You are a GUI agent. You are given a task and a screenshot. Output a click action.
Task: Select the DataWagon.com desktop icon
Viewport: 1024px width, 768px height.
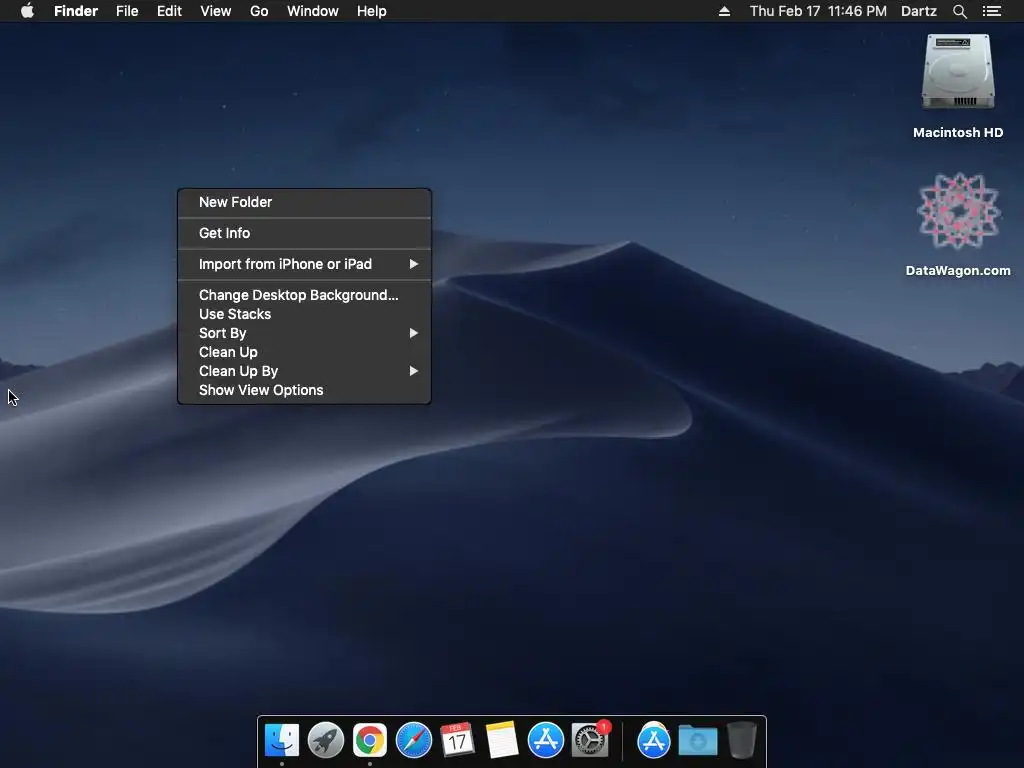click(958, 211)
